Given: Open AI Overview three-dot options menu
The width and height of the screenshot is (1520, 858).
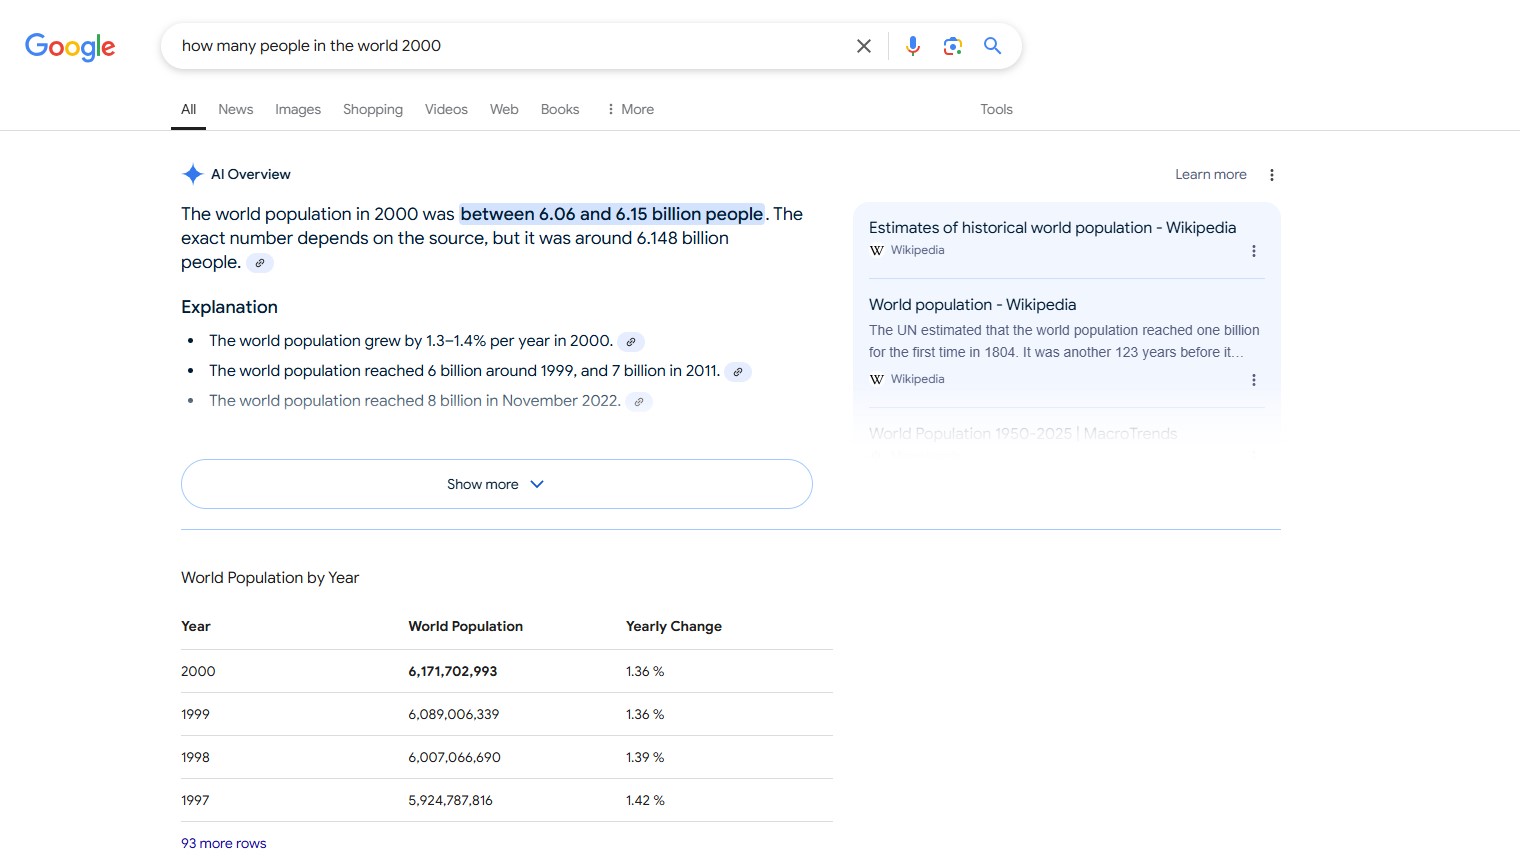Looking at the screenshot, I should click(1272, 175).
